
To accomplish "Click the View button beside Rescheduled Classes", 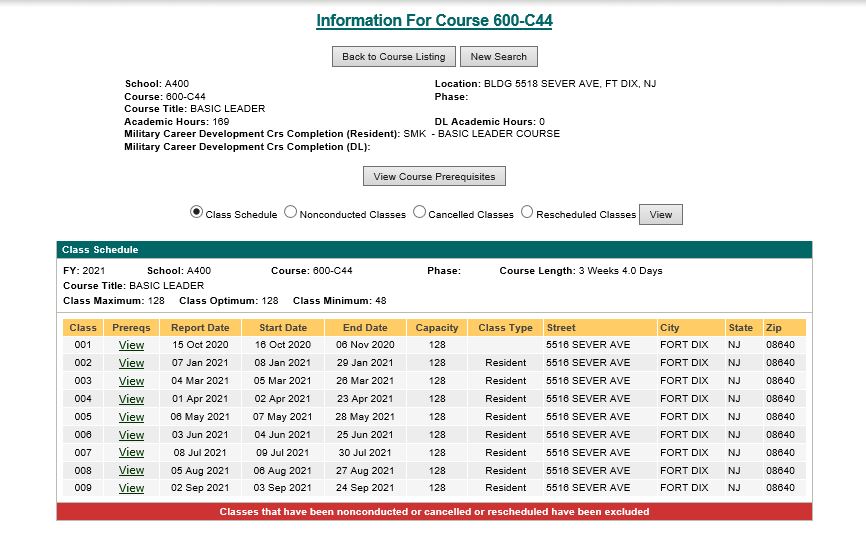I will tap(660, 214).
